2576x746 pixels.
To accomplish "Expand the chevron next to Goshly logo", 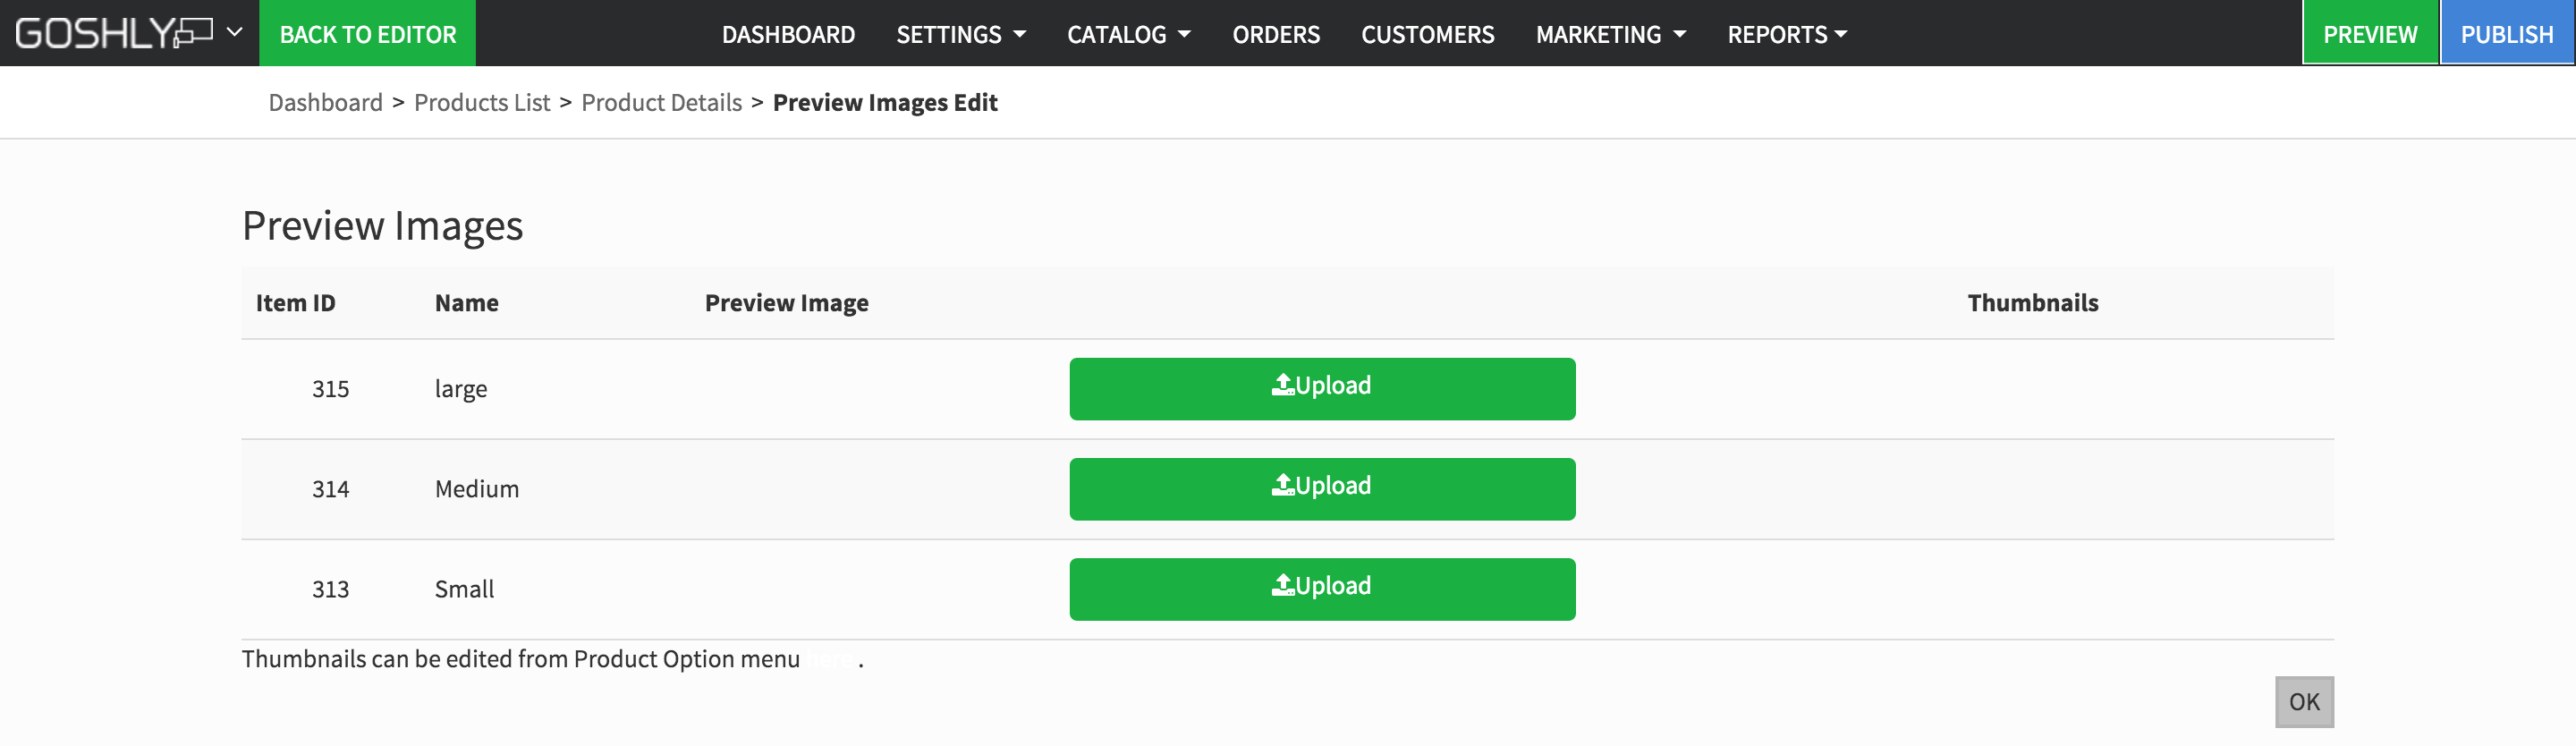I will coord(235,32).
